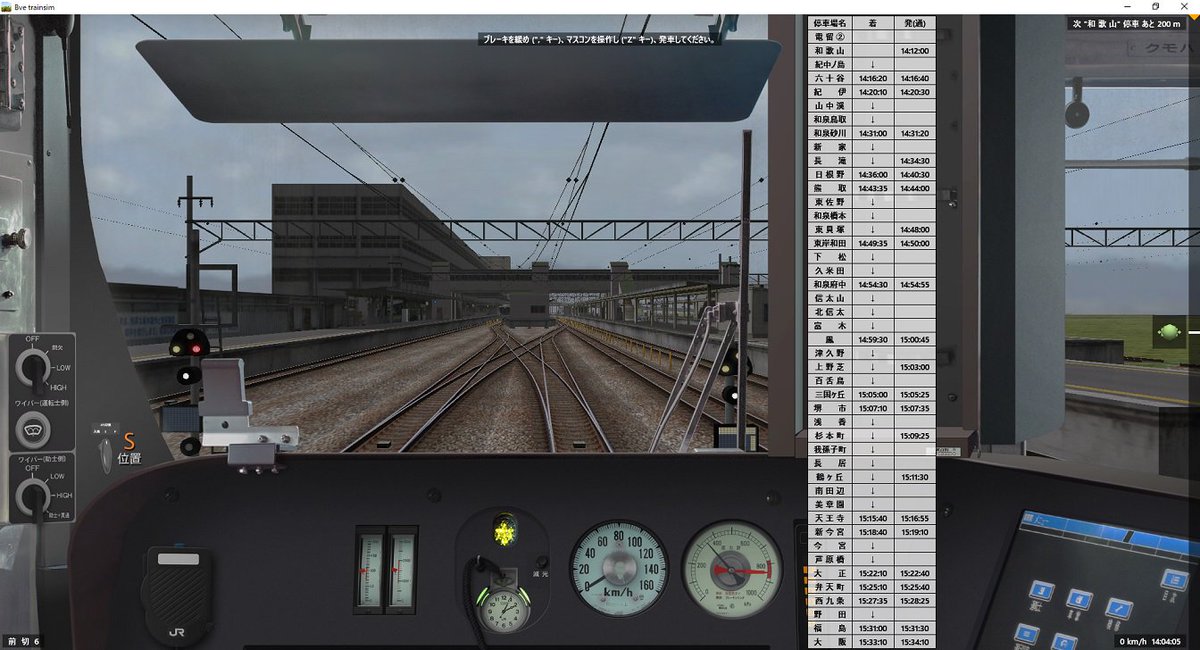Image resolution: width=1200 pixels, height=650 pixels.
Task: Click the 前切 6 notch indicator
Action: point(23,641)
